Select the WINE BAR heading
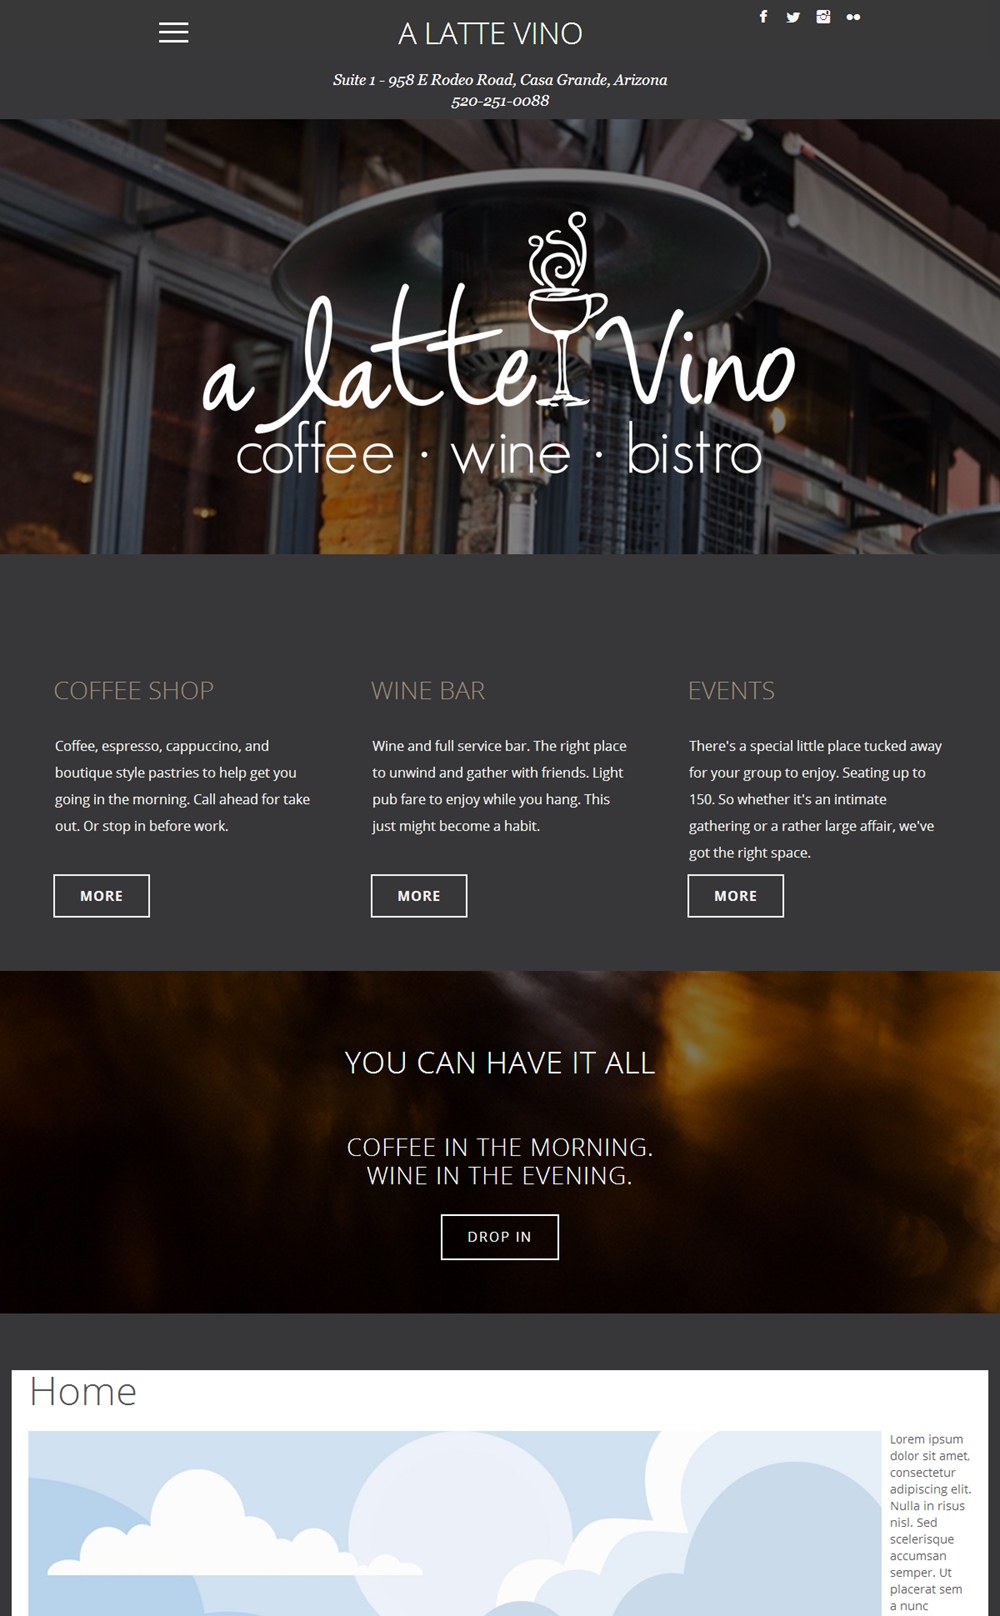This screenshot has height=1616, width=1000. [x=428, y=691]
